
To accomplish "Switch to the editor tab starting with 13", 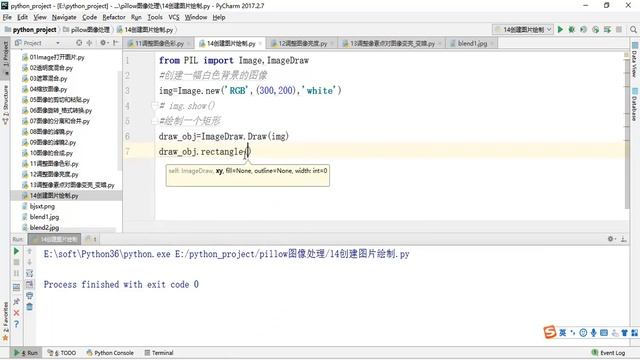I will 392,43.
